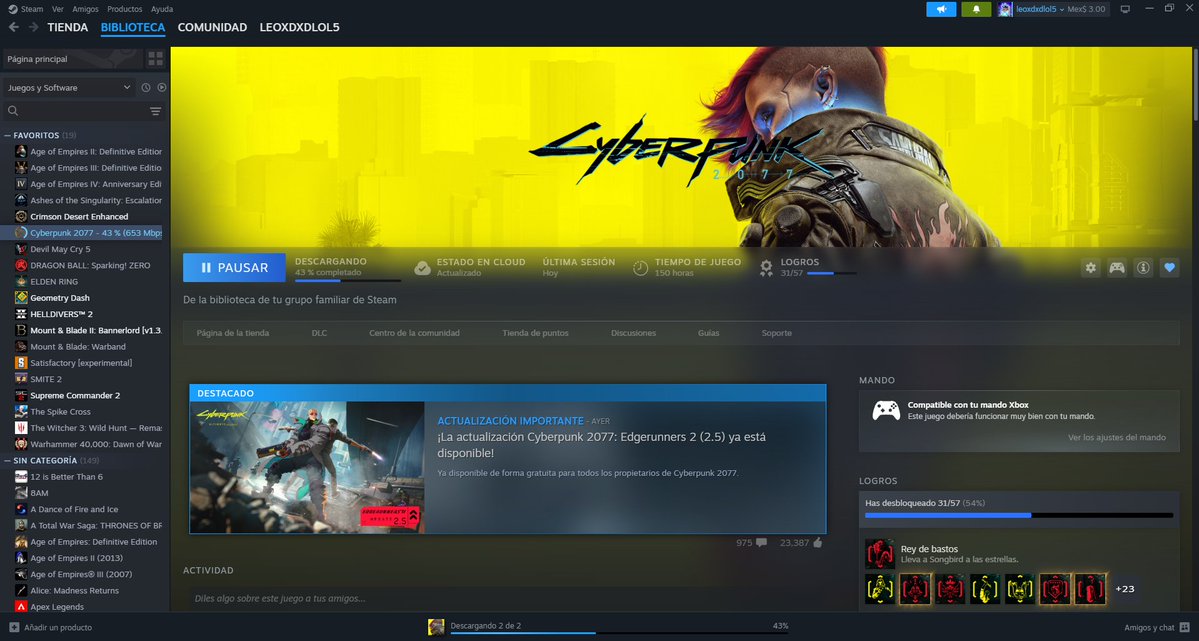
Task: Open Centro de la comunidad link
Action: point(414,333)
